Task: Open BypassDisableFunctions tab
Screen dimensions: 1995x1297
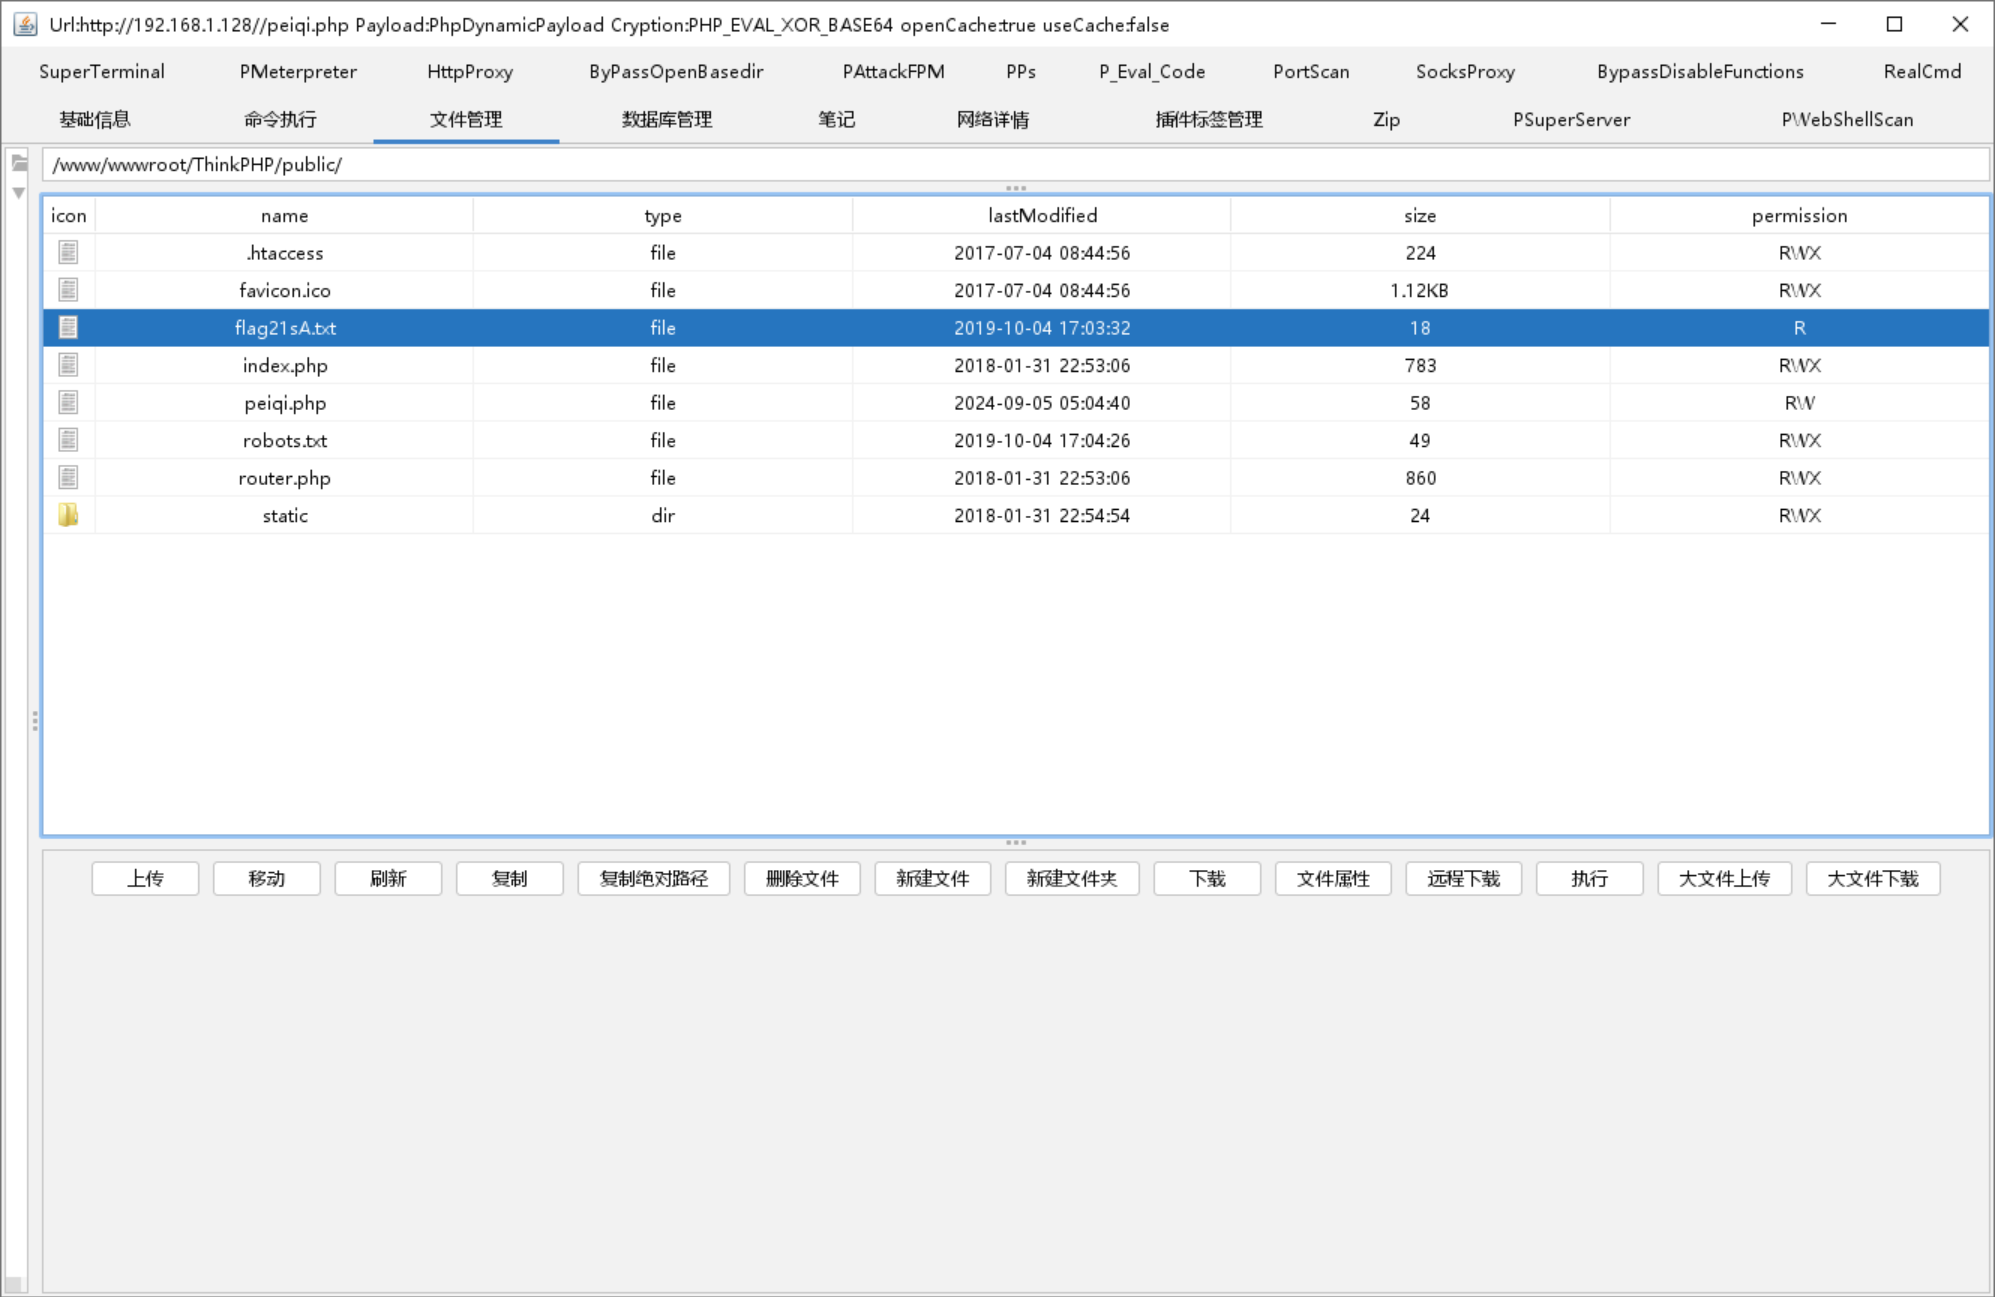Action: (1700, 72)
